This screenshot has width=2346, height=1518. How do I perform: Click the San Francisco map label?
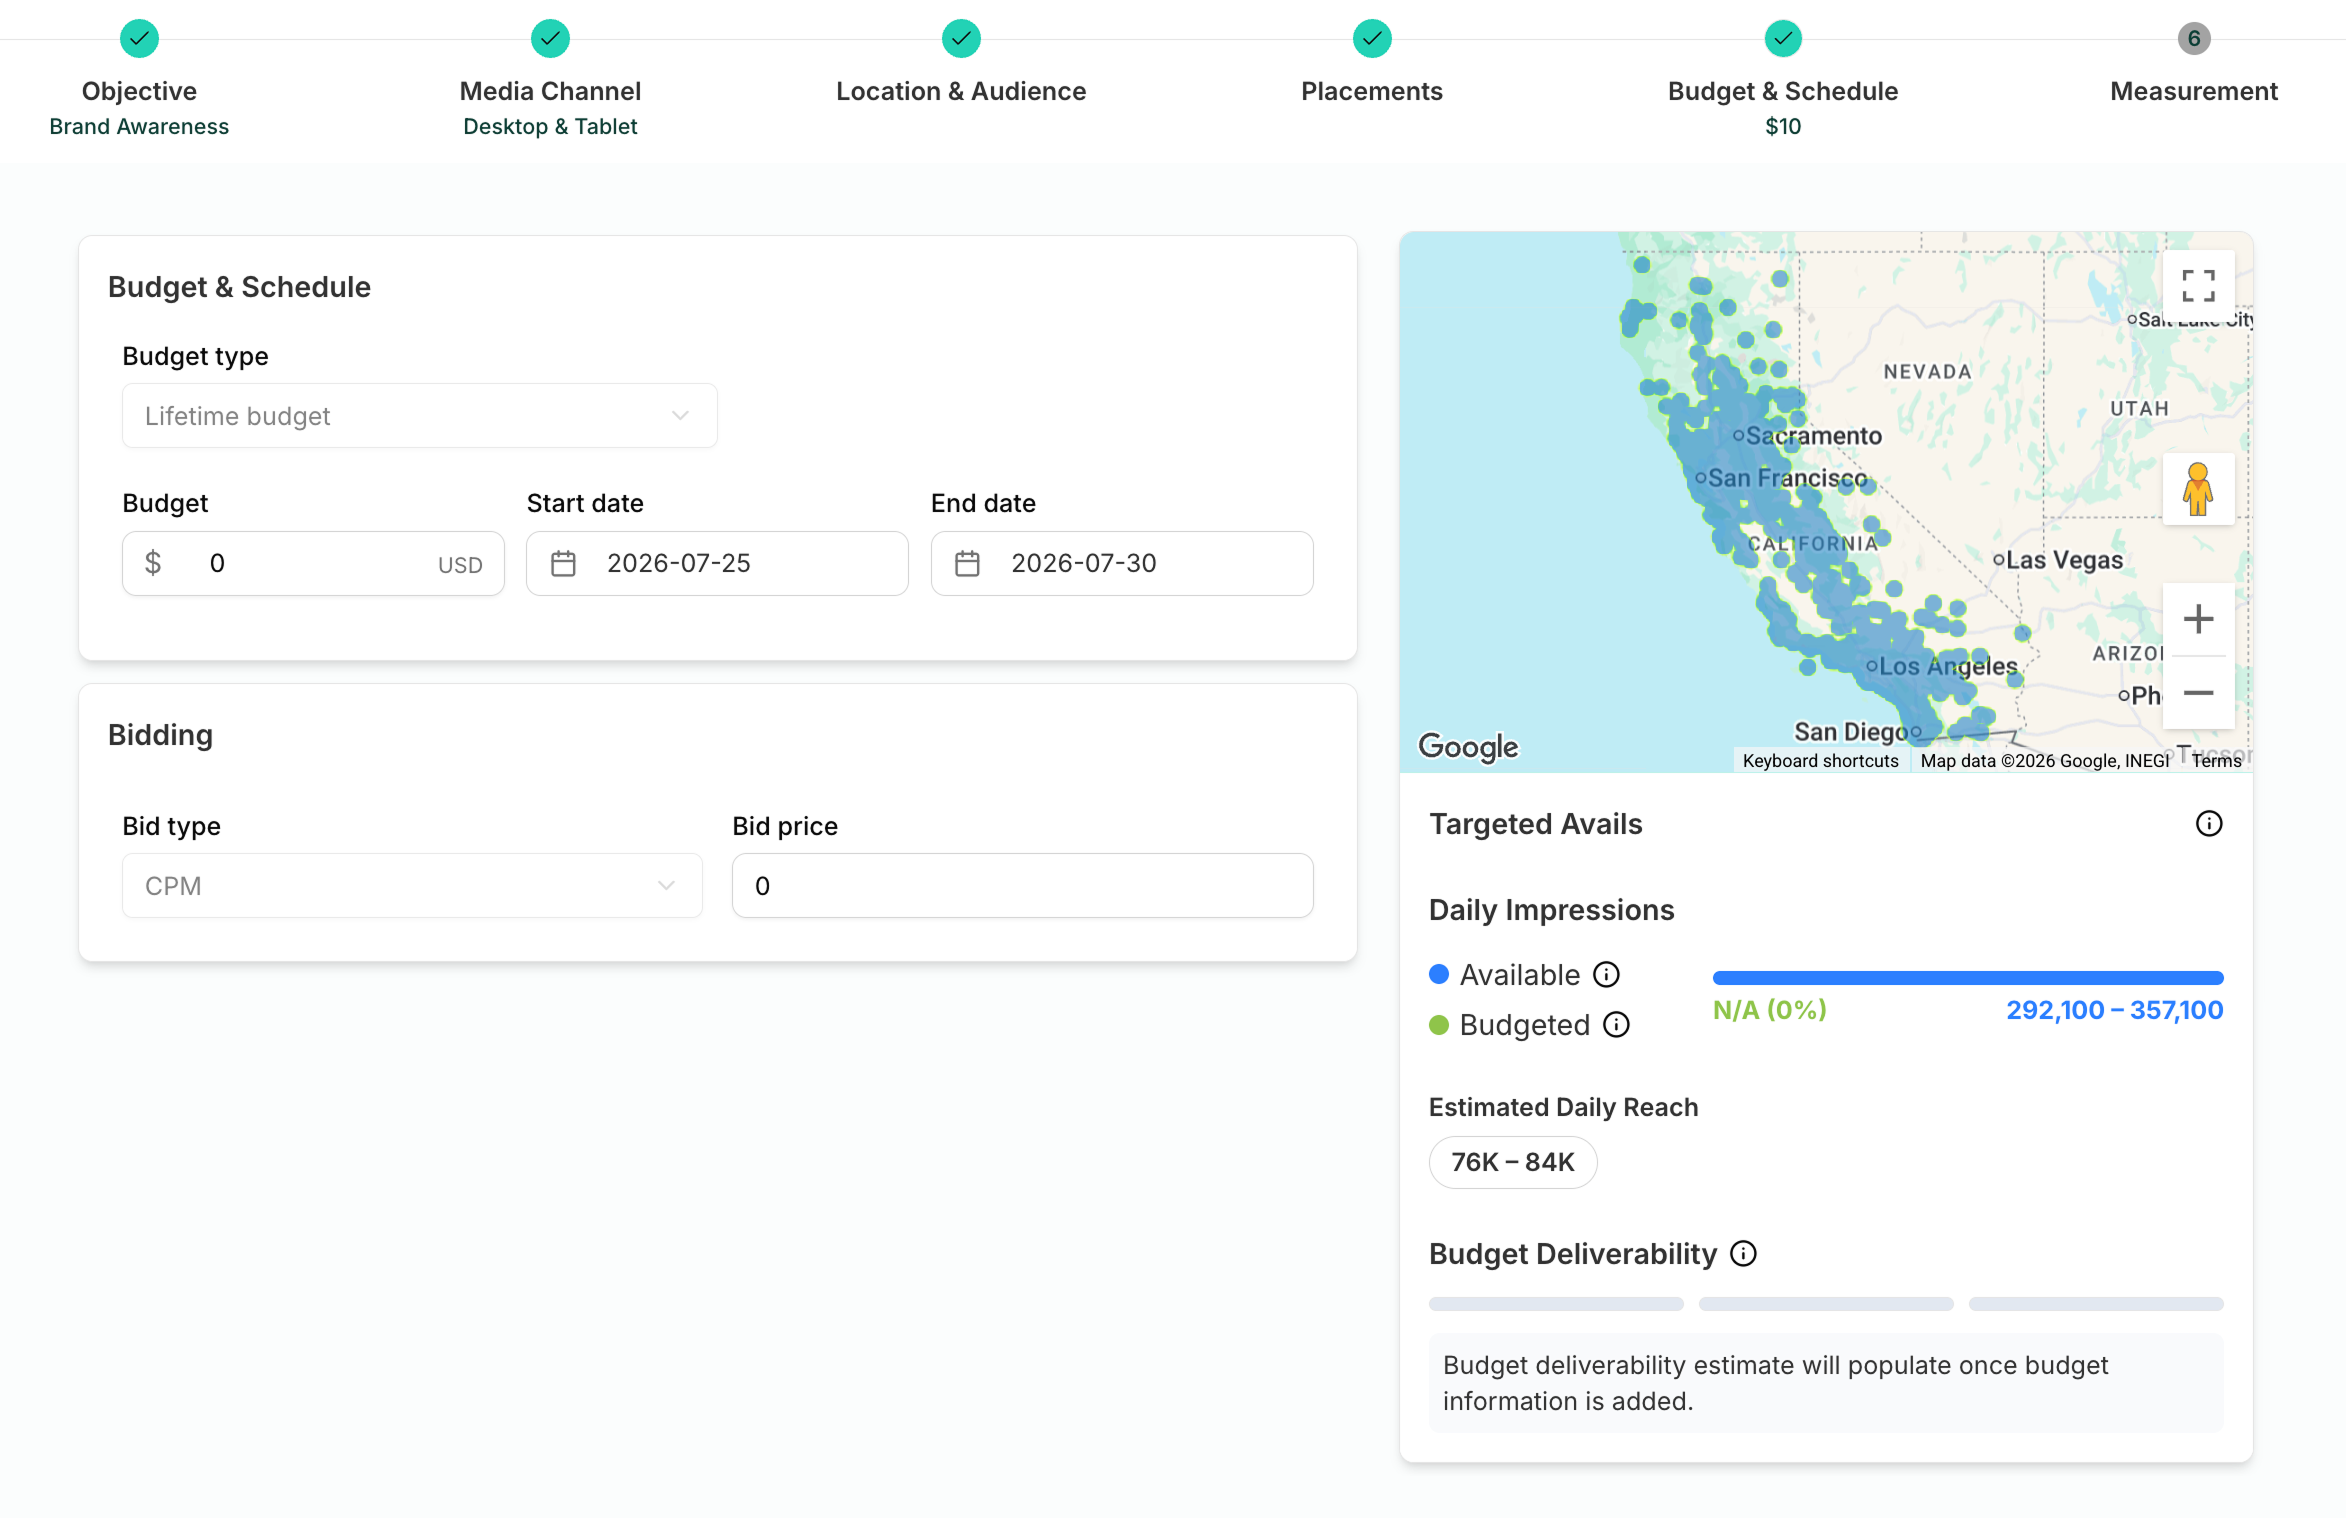pos(1787,478)
